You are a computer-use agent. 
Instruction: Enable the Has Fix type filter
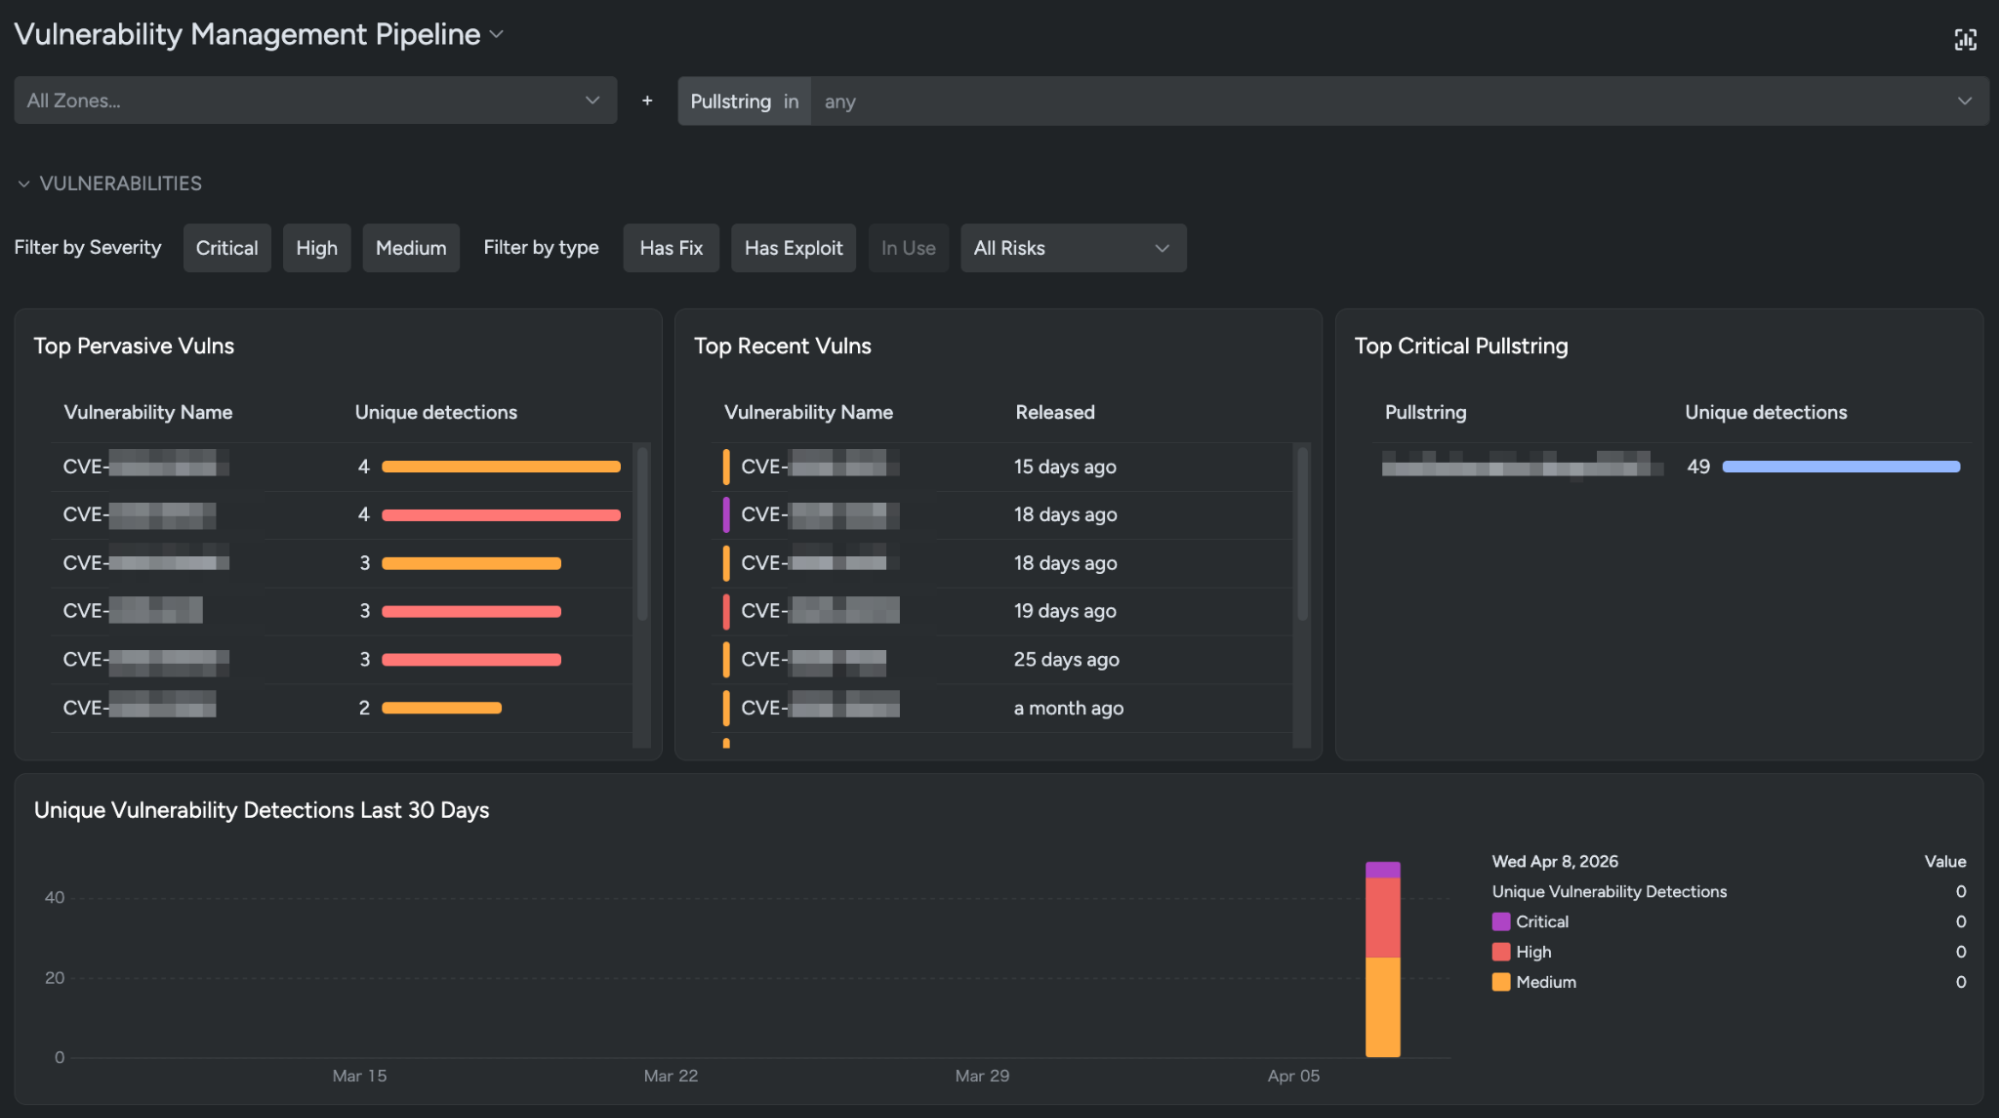point(671,248)
